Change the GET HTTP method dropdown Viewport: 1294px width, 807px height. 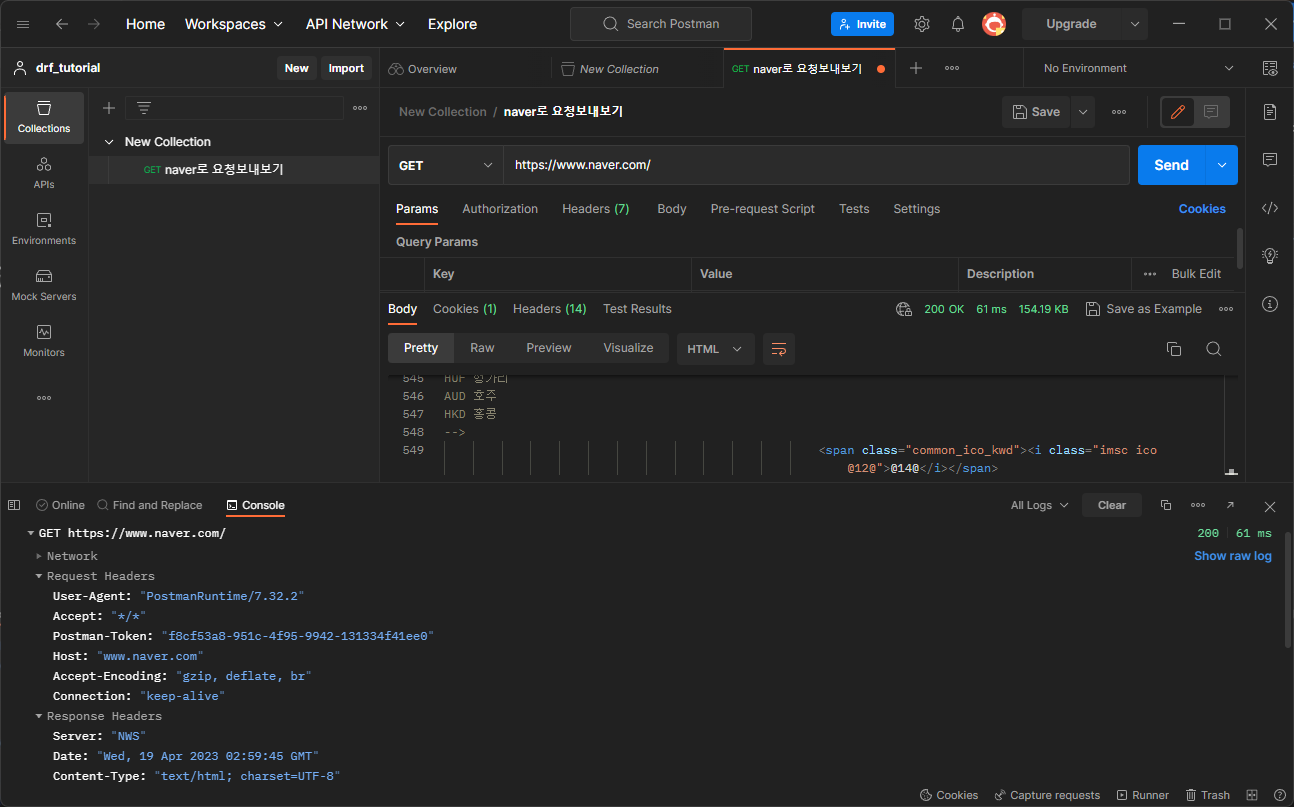(445, 165)
